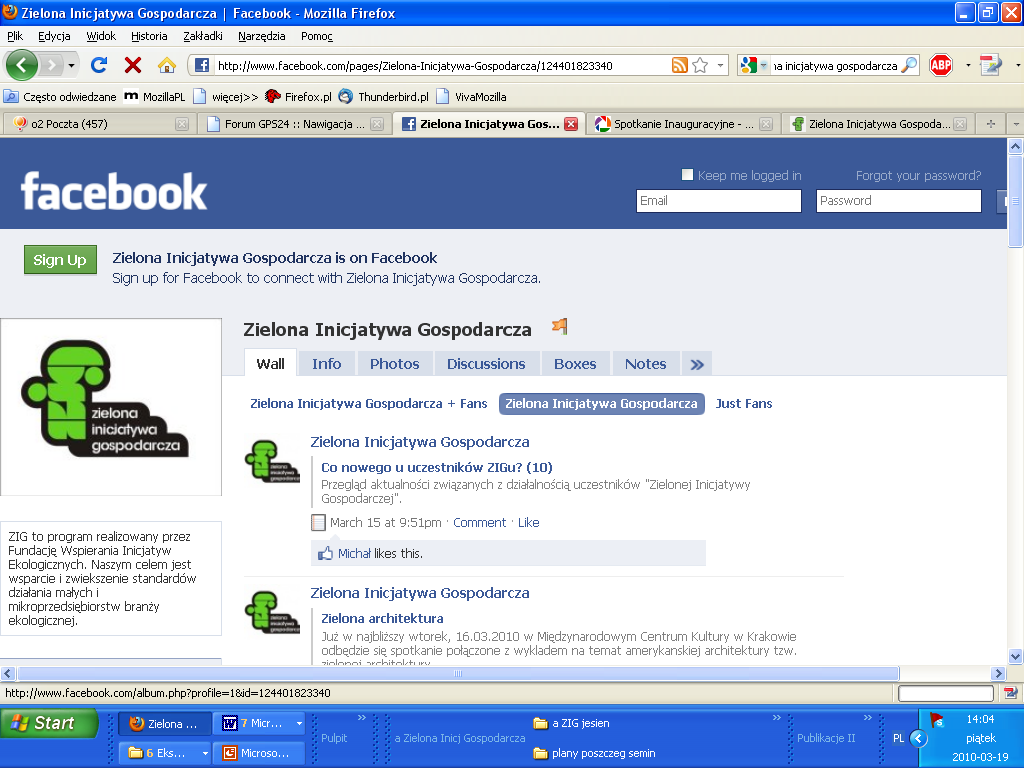This screenshot has width=1024, height=768.
Task: Show the 'Just Fans' wall filter
Action: tap(744, 404)
